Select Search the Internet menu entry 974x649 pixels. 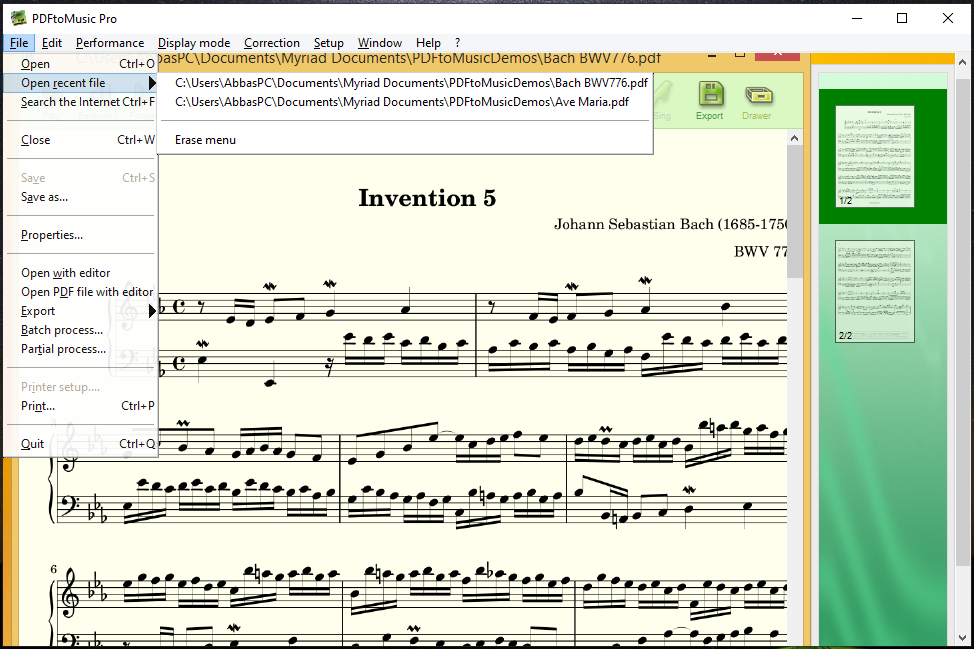point(81,102)
